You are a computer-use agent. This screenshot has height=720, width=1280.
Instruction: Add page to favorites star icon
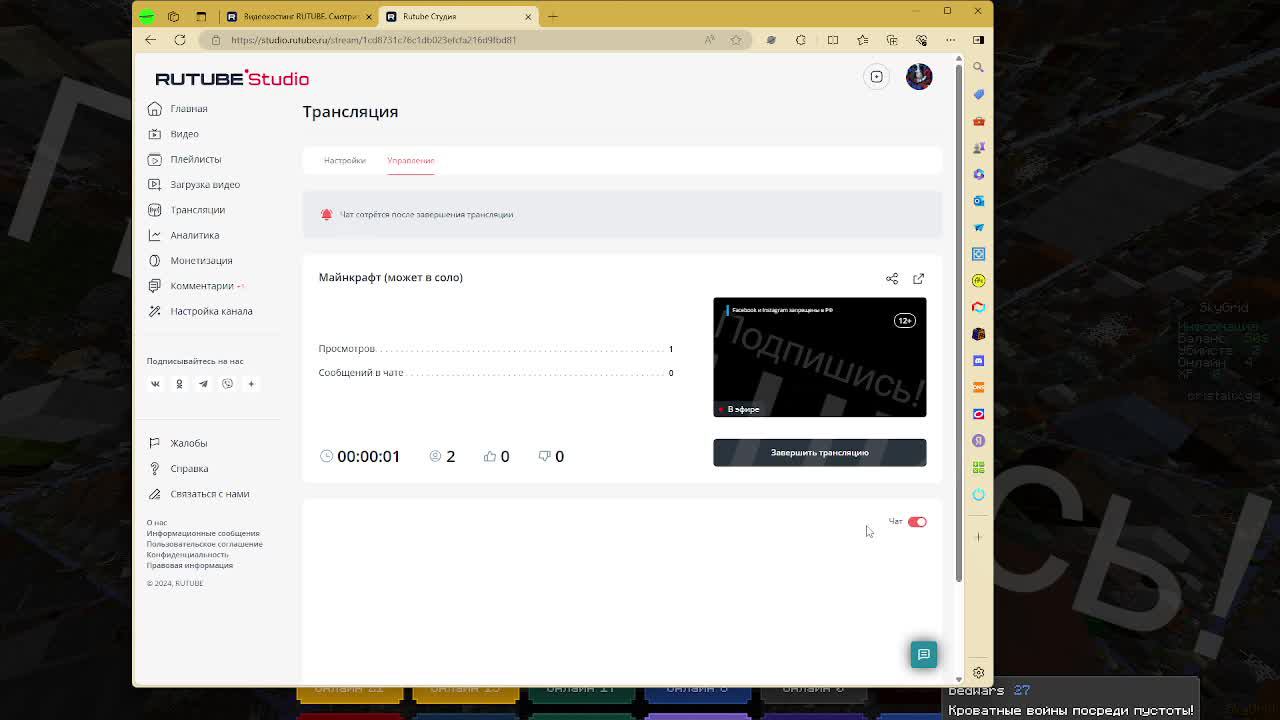click(x=736, y=40)
